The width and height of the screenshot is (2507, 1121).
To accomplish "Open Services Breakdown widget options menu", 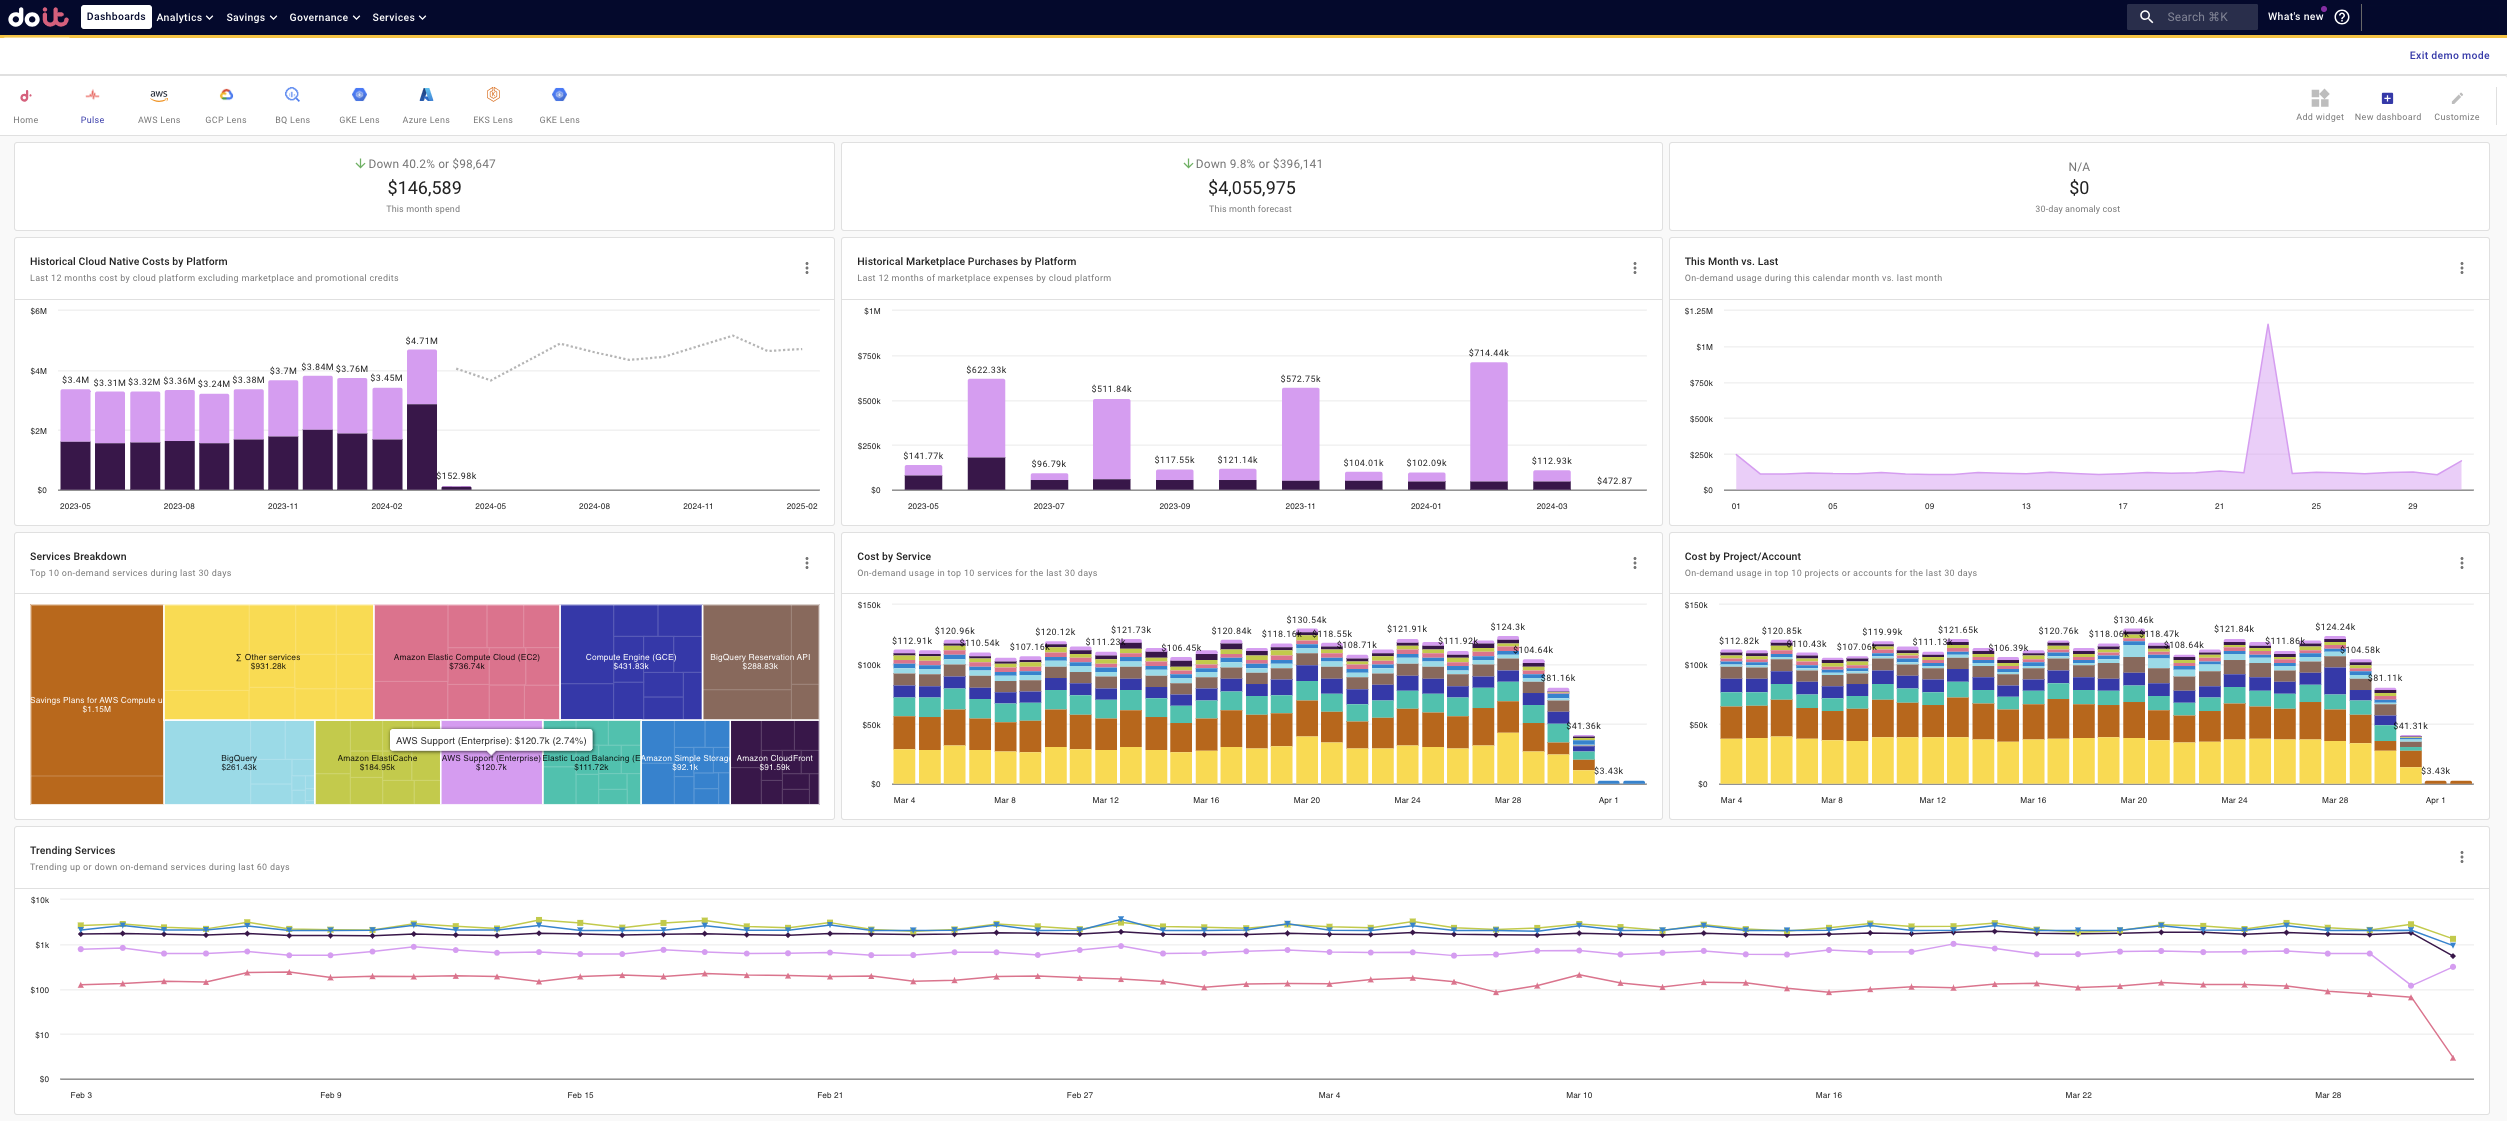I will tap(807, 563).
